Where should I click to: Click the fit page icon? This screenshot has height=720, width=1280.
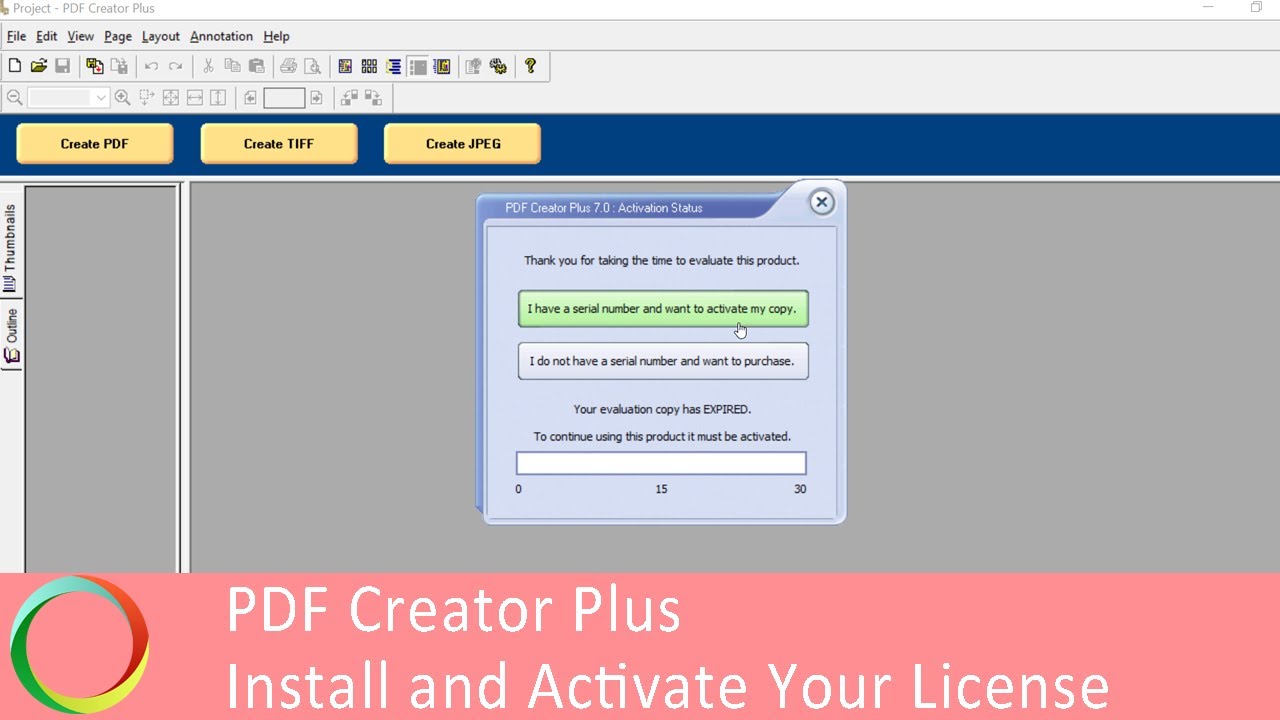[170, 97]
